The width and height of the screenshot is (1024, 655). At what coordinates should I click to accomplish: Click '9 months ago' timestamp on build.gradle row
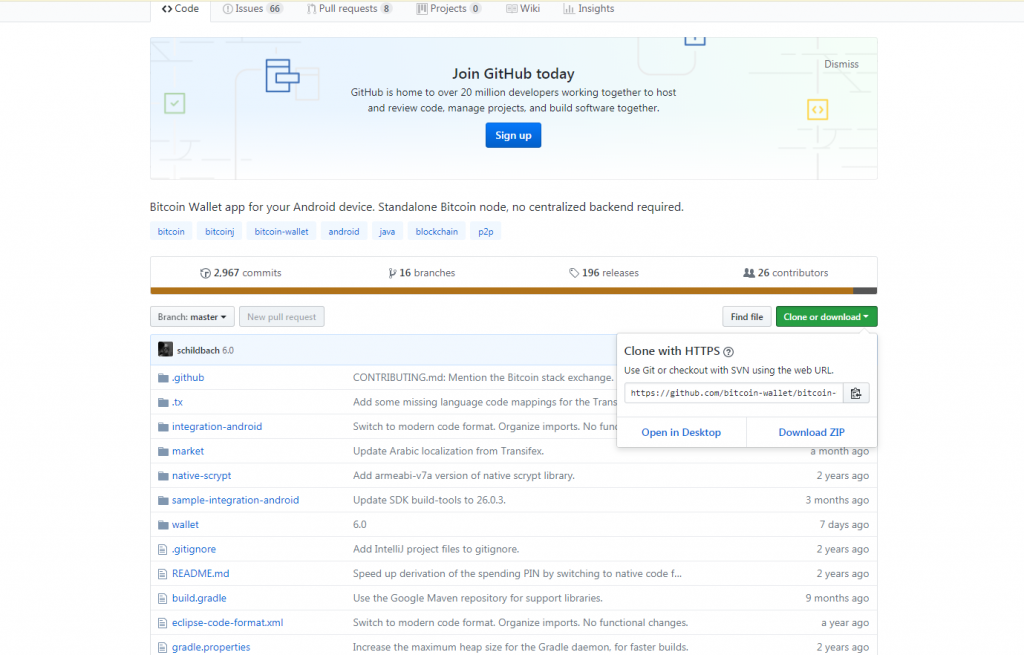click(837, 598)
